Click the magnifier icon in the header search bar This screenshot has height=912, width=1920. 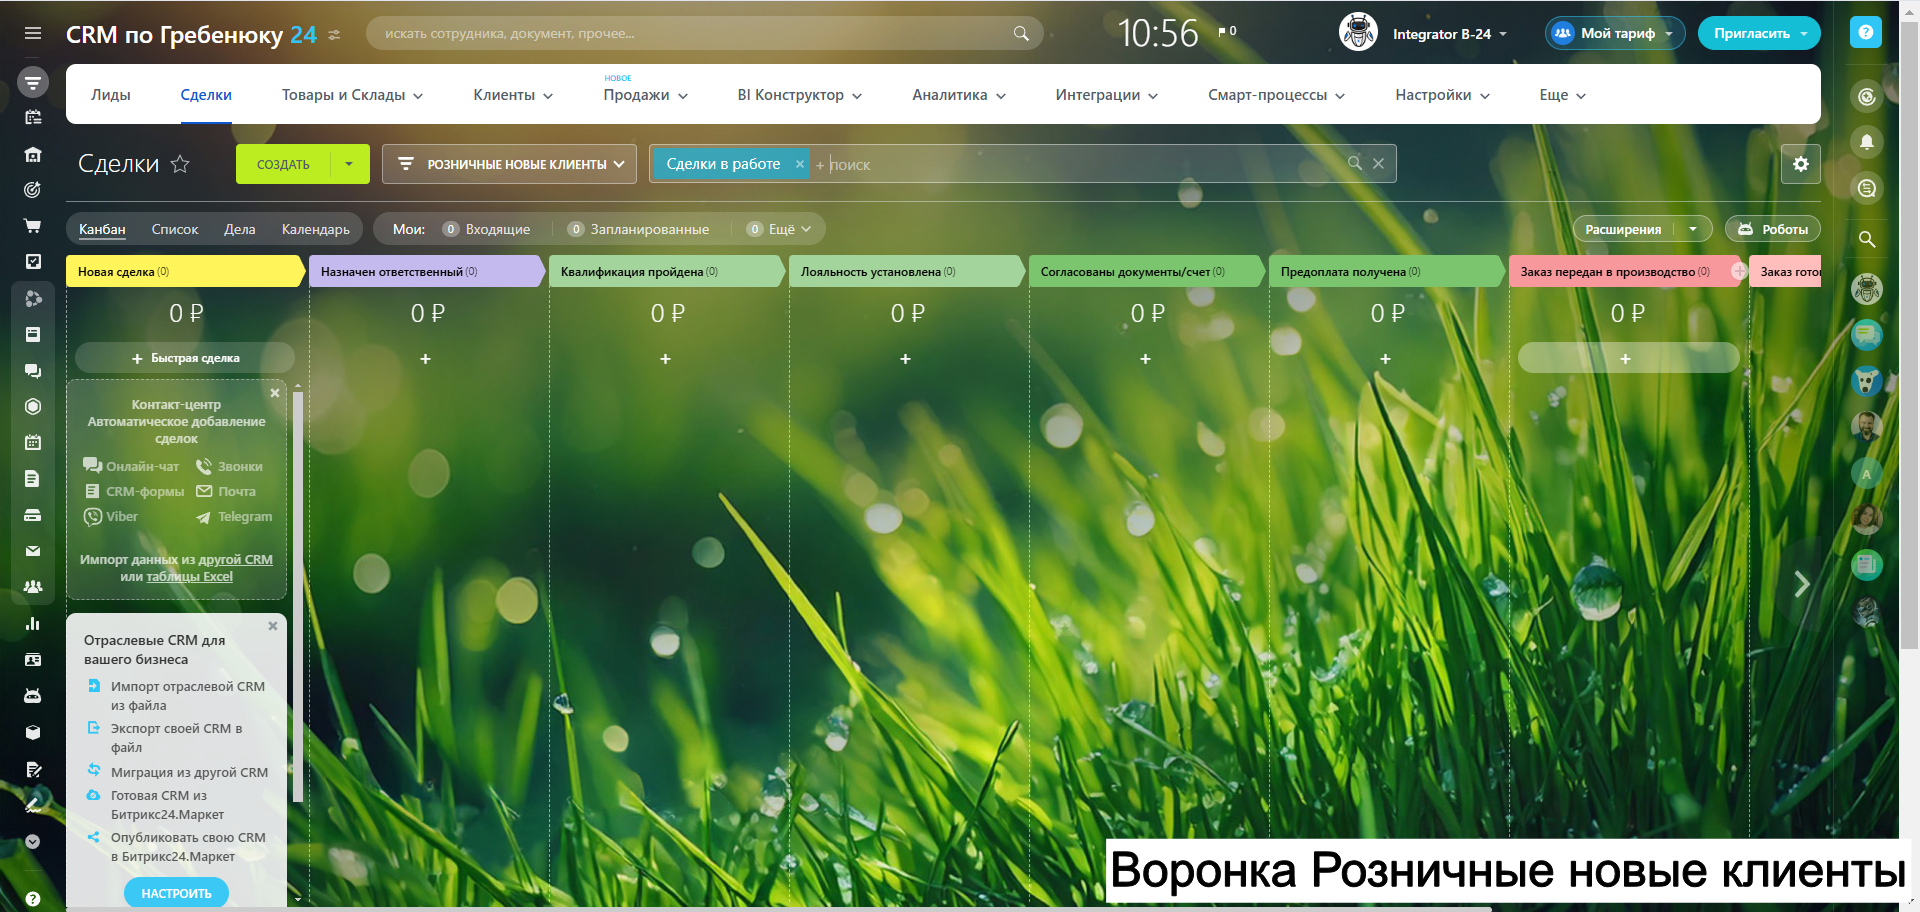[1021, 33]
